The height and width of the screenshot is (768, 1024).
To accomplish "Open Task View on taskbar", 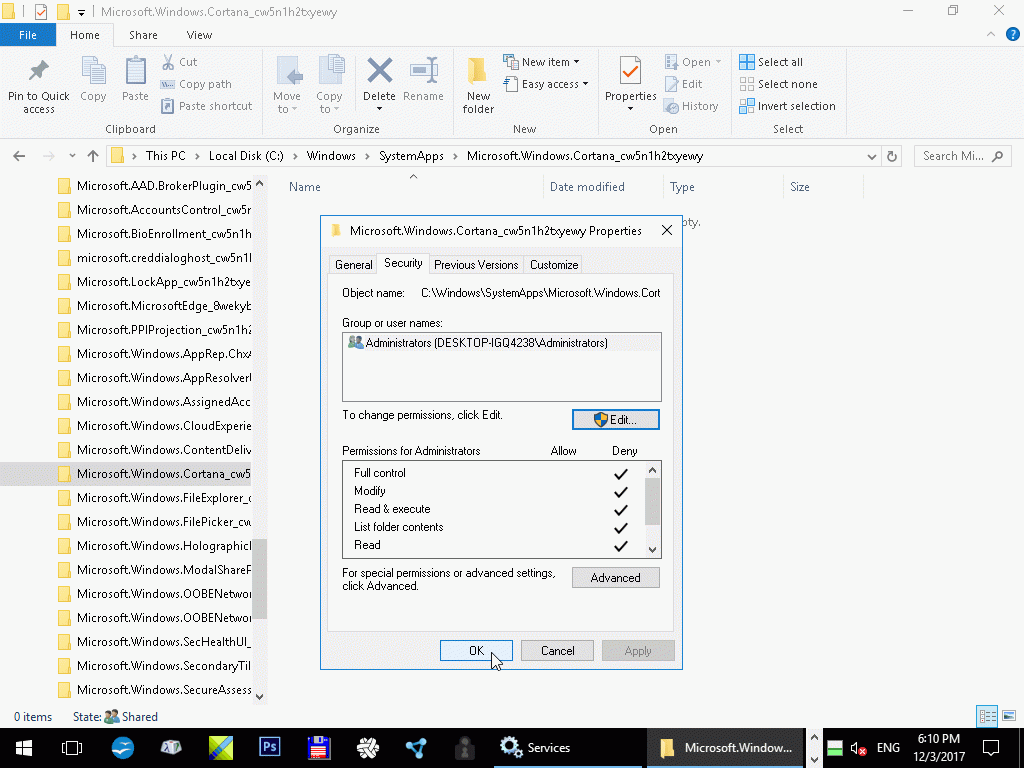I will tap(72, 748).
